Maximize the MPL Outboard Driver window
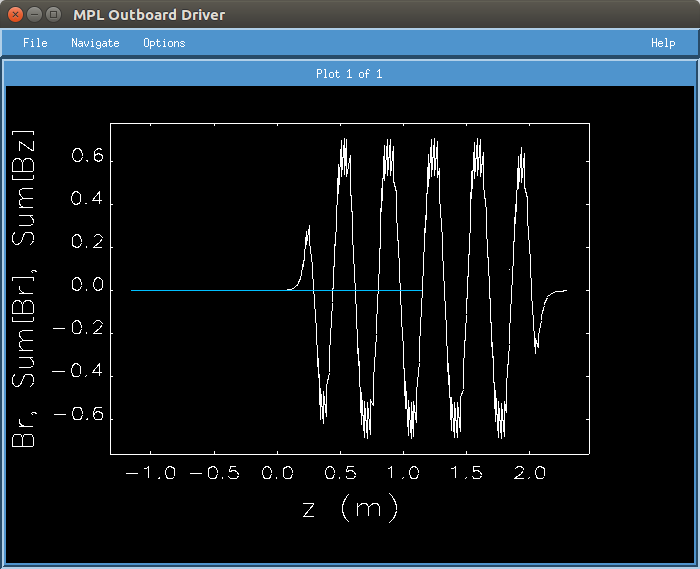The width and height of the screenshot is (700, 569). (x=53, y=15)
